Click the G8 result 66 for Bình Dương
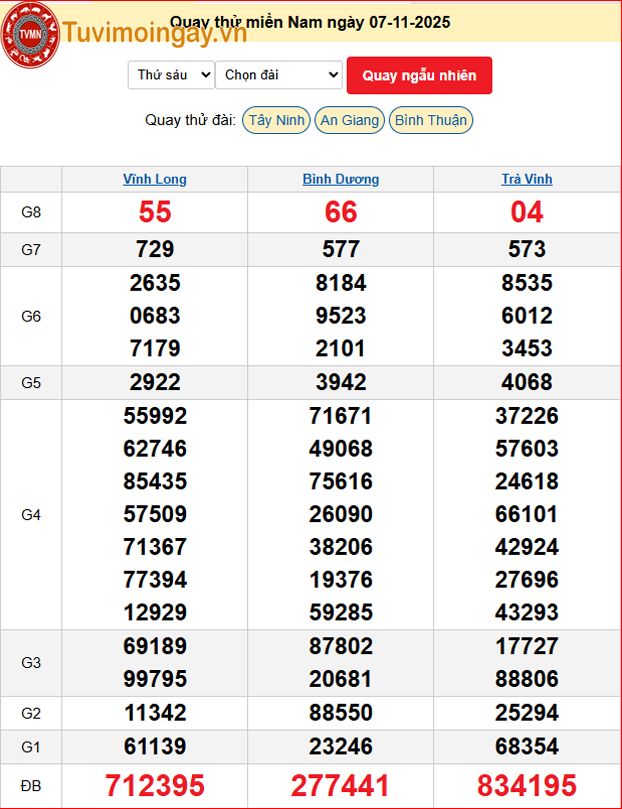 (340, 212)
